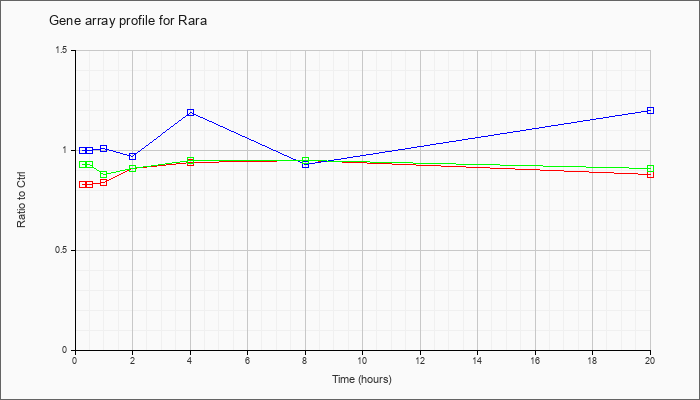Click the blue data point at 20 hours
700x400 pixels.
click(650, 110)
